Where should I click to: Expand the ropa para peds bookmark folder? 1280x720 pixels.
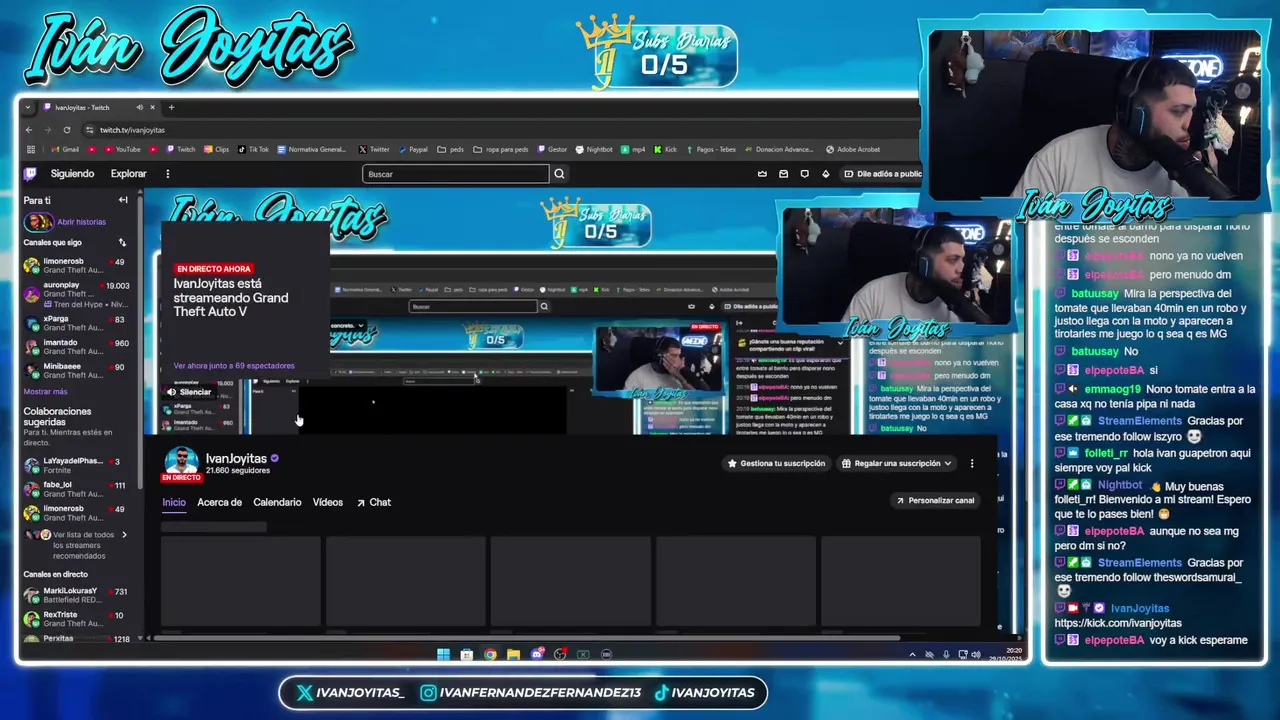(500, 150)
